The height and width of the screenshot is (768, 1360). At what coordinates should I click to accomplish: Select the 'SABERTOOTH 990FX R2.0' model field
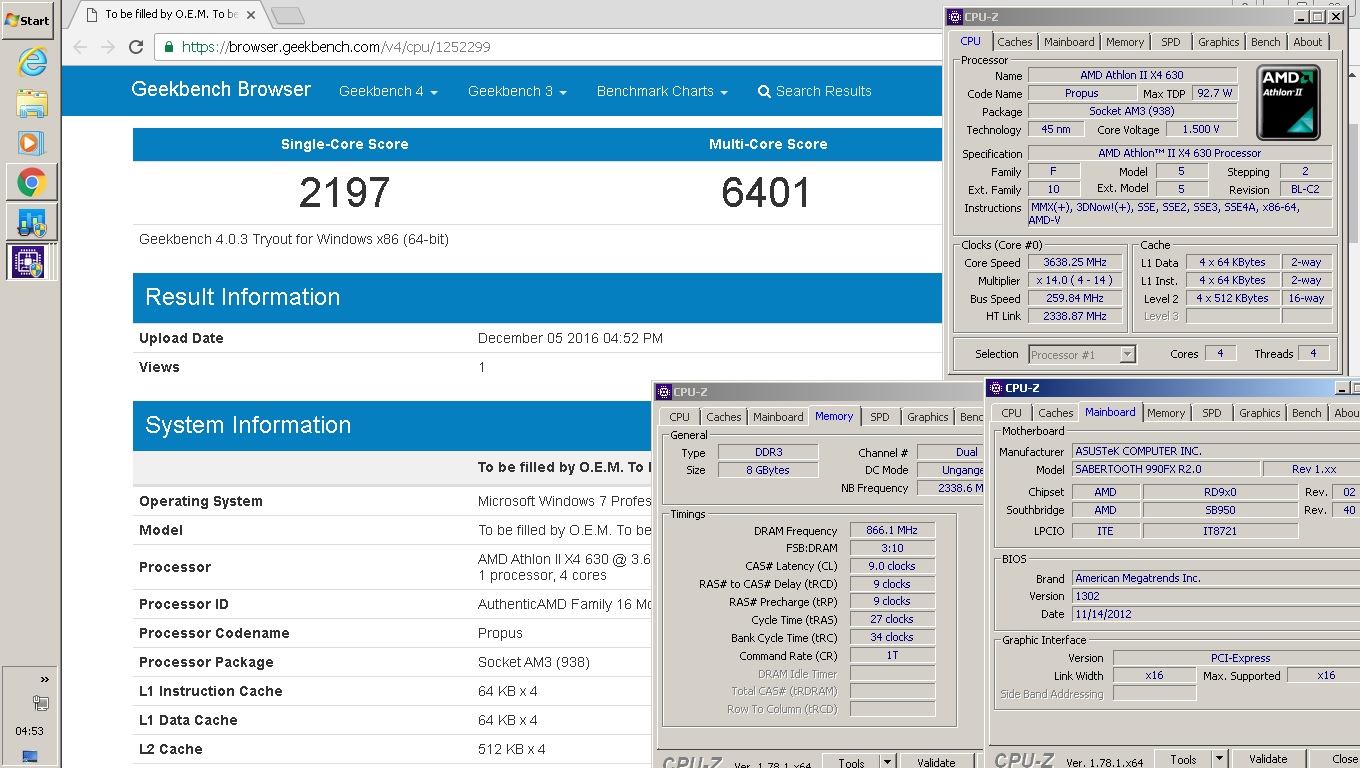point(1165,470)
